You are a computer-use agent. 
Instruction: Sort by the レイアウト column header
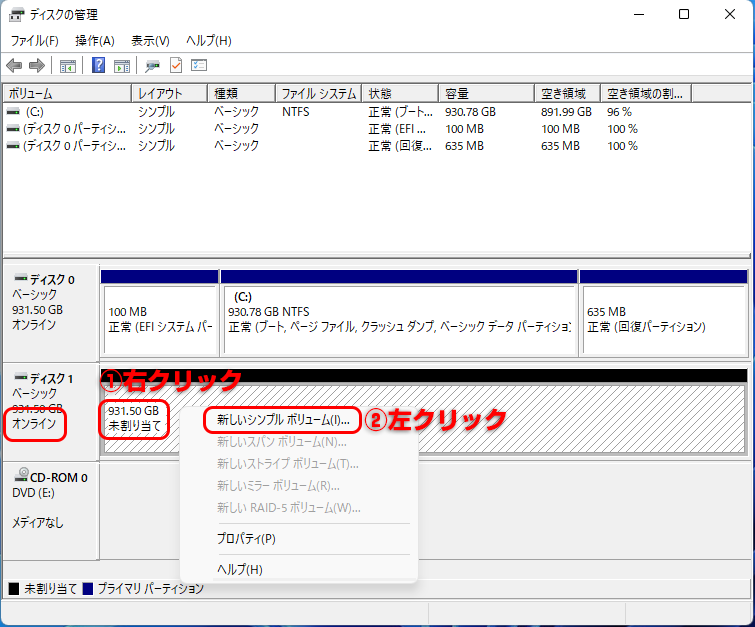coord(169,93)
